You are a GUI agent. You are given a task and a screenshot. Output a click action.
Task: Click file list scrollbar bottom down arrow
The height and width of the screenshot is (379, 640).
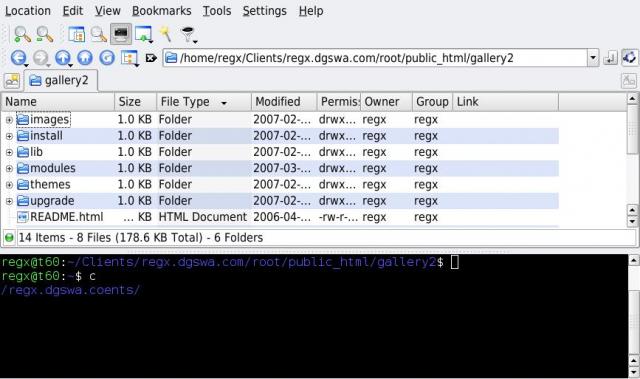pos(632,222)
